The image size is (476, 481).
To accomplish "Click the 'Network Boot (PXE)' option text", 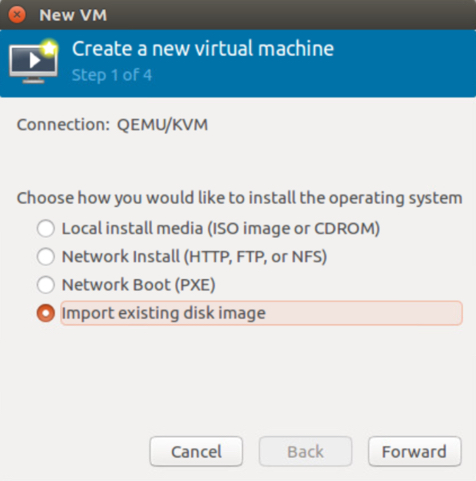I will point(138,285).
